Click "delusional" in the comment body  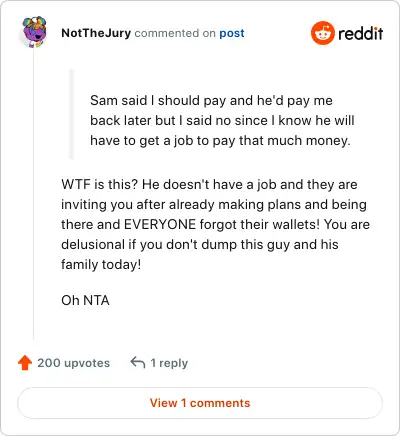tap(93, 244)
